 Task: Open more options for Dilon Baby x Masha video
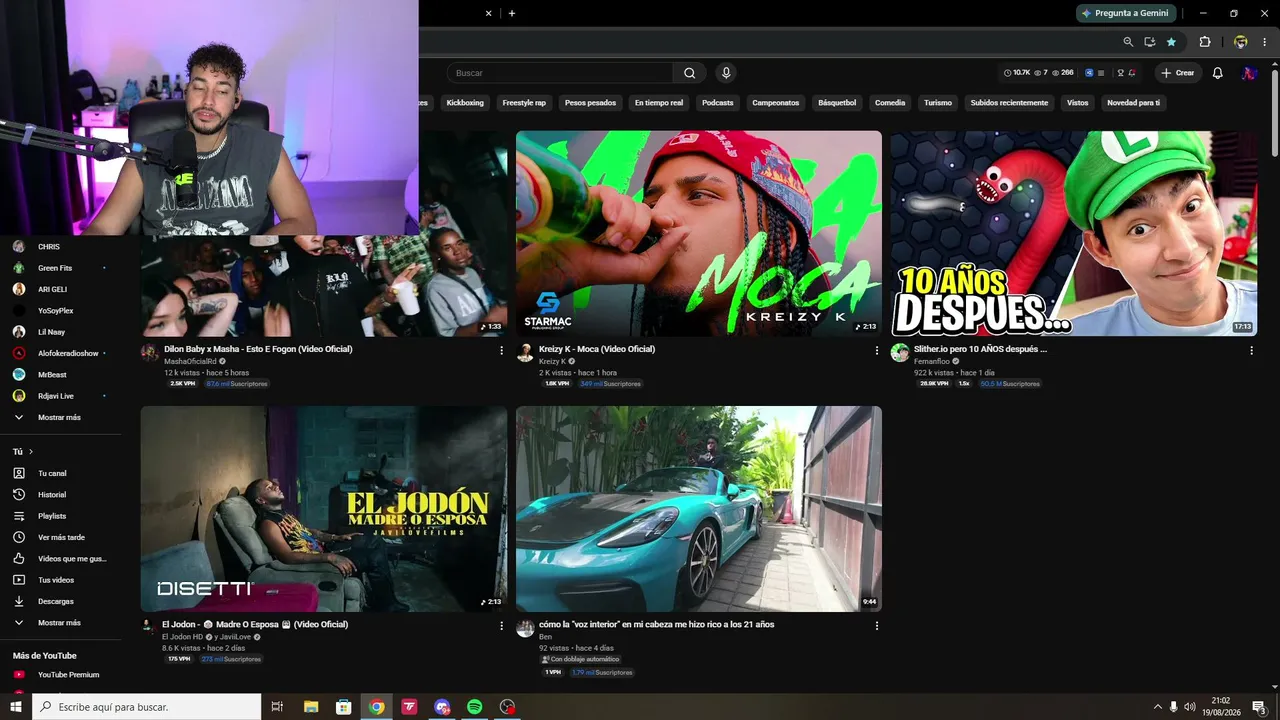point(502,350)
